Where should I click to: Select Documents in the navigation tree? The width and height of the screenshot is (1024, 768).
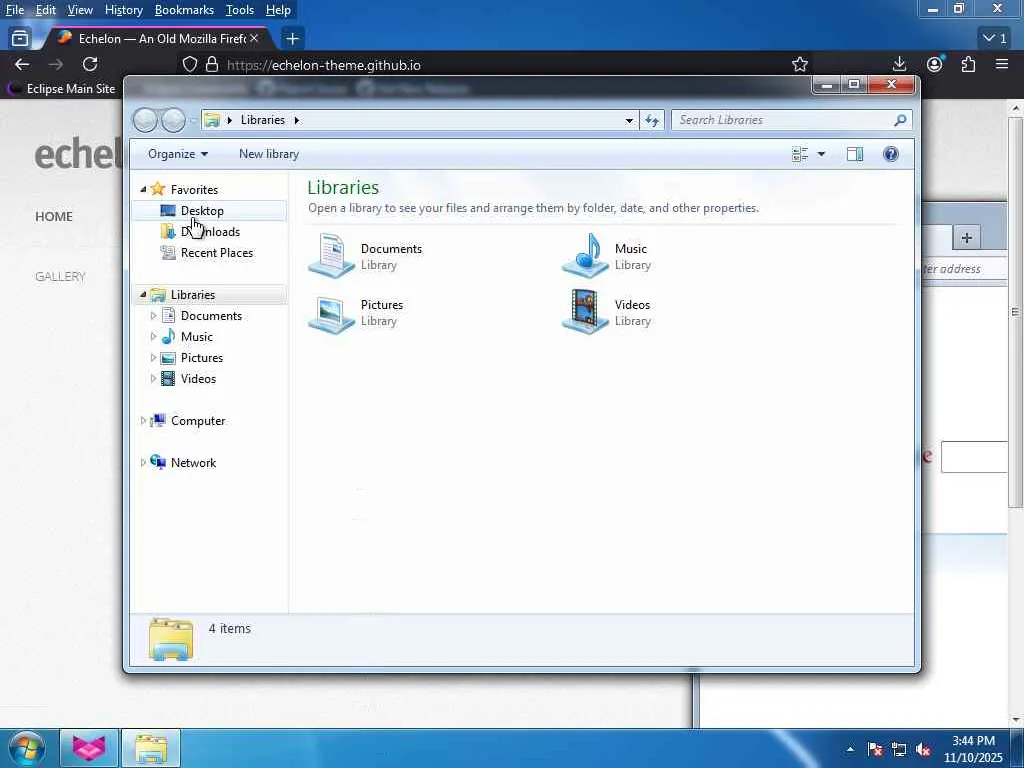click(211, 316)
